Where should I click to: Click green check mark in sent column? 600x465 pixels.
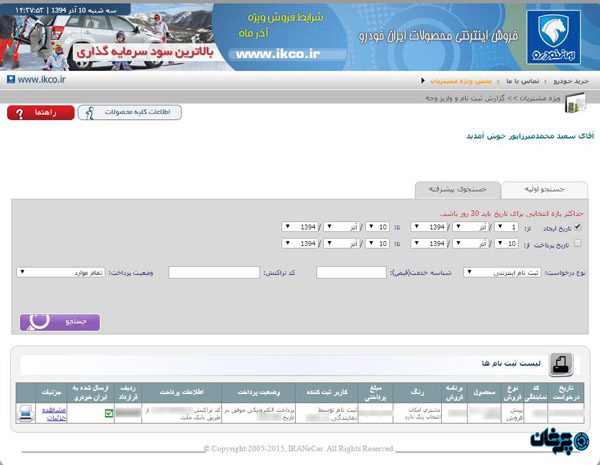(x=109, y=413)
